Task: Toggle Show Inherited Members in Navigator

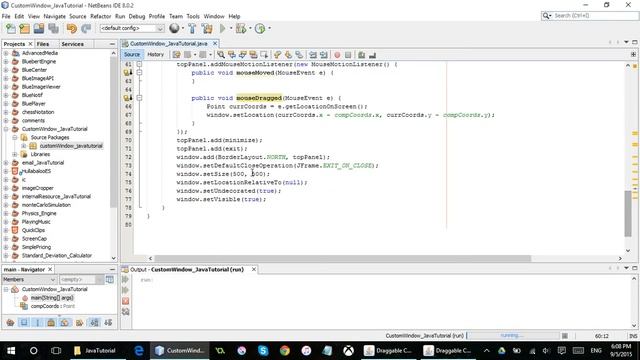Action: 10,323
